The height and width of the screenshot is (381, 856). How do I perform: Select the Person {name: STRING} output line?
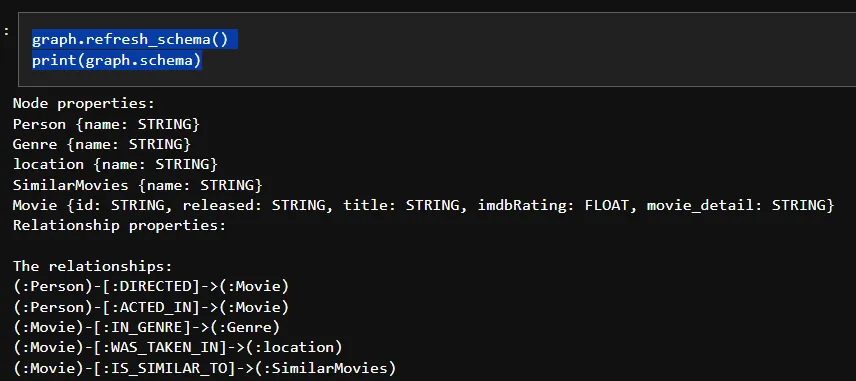click(106, 124)
